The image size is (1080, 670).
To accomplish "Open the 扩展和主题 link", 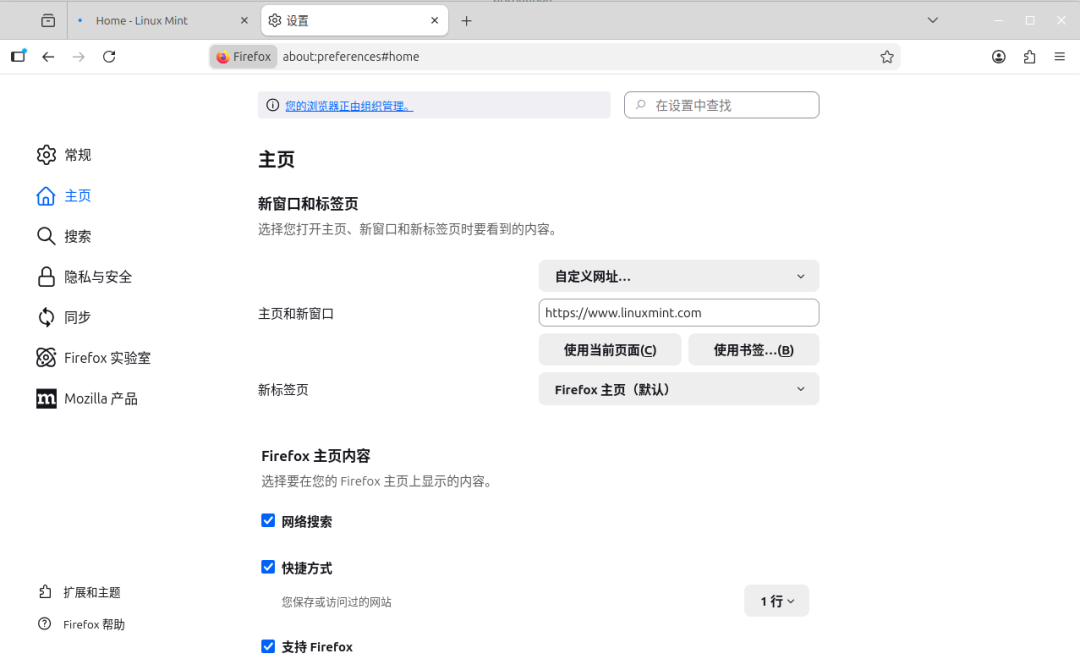I will (92, 592).
